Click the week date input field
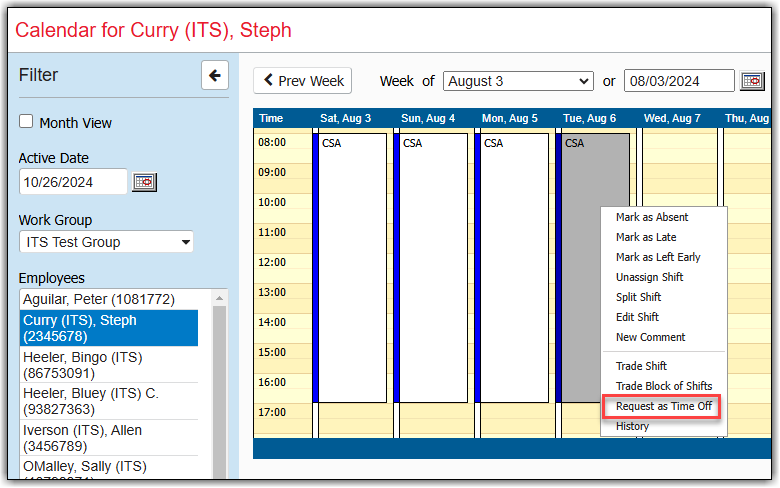This screenshot has width=780, height=488. coord(679,81)
